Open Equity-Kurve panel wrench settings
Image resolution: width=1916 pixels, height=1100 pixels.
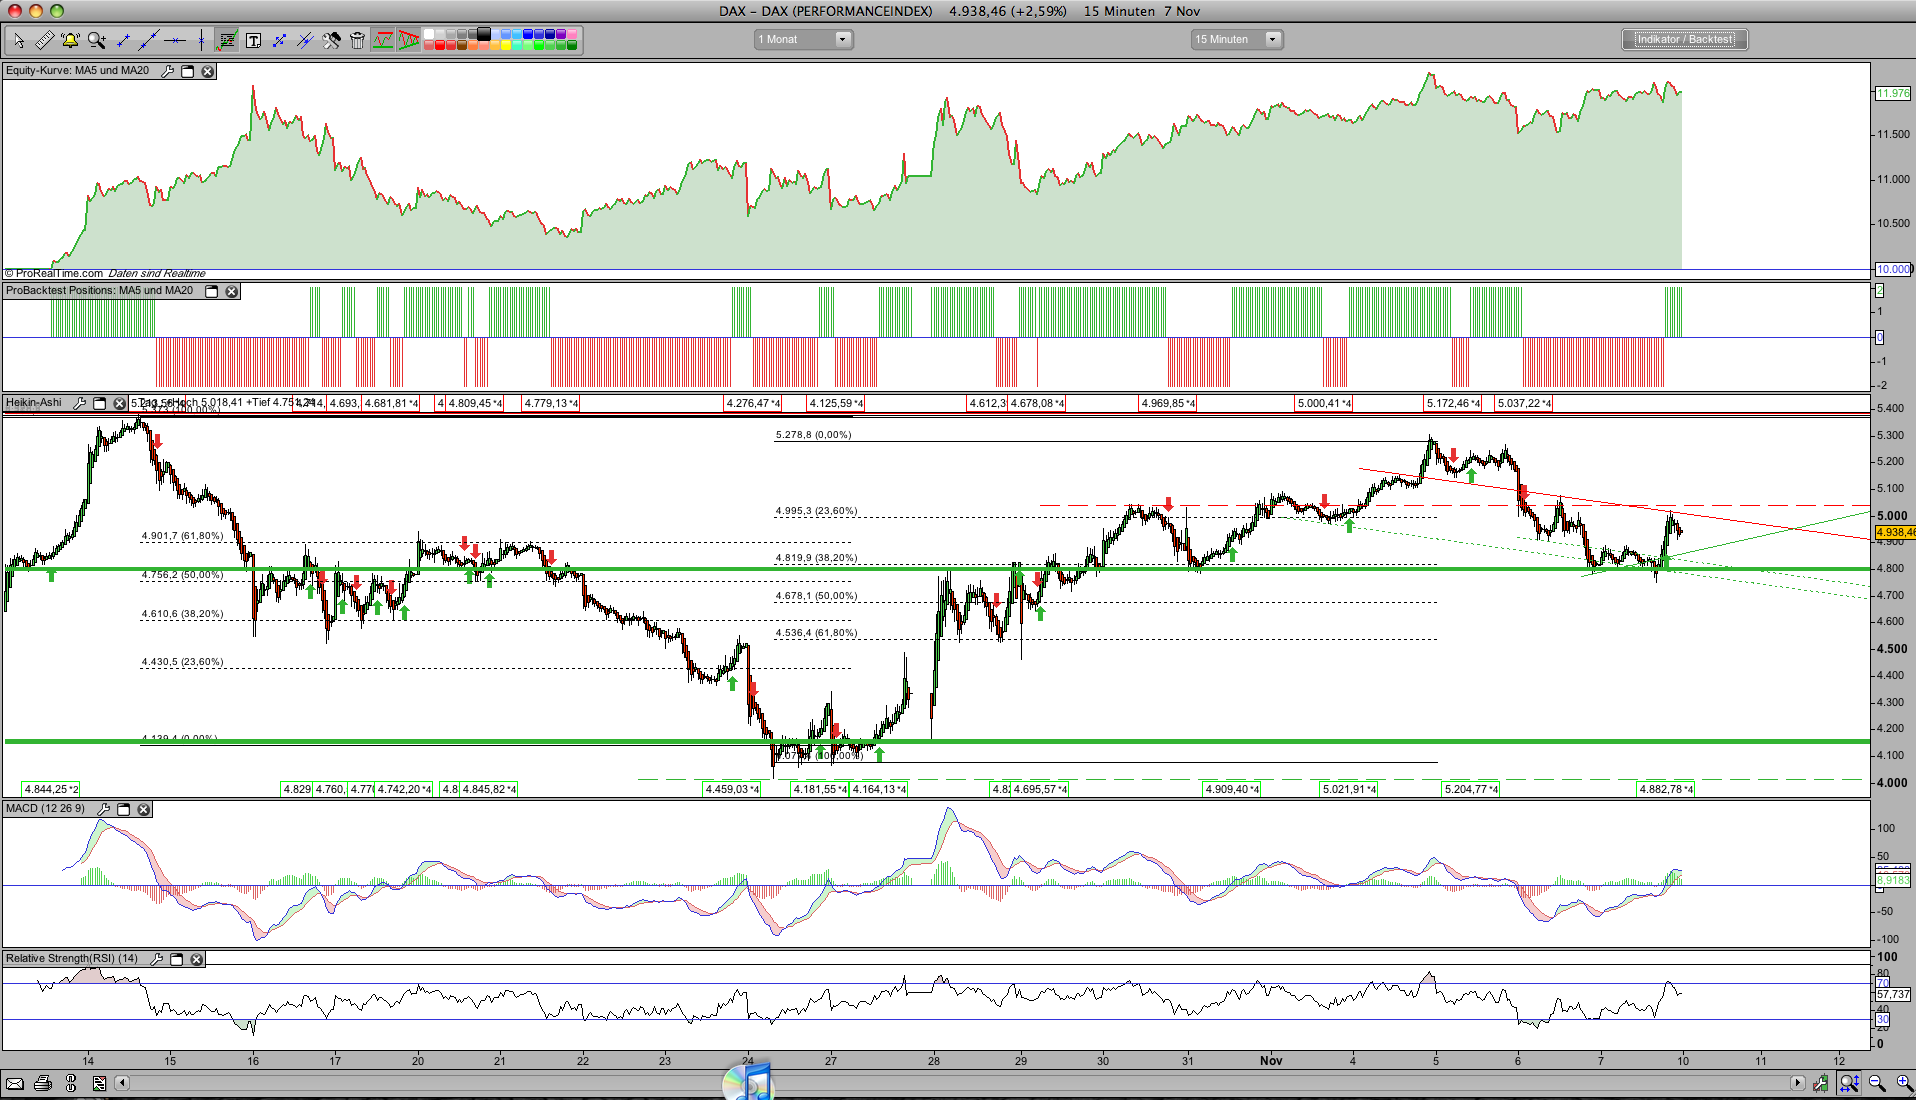click(x=167, y=71)
